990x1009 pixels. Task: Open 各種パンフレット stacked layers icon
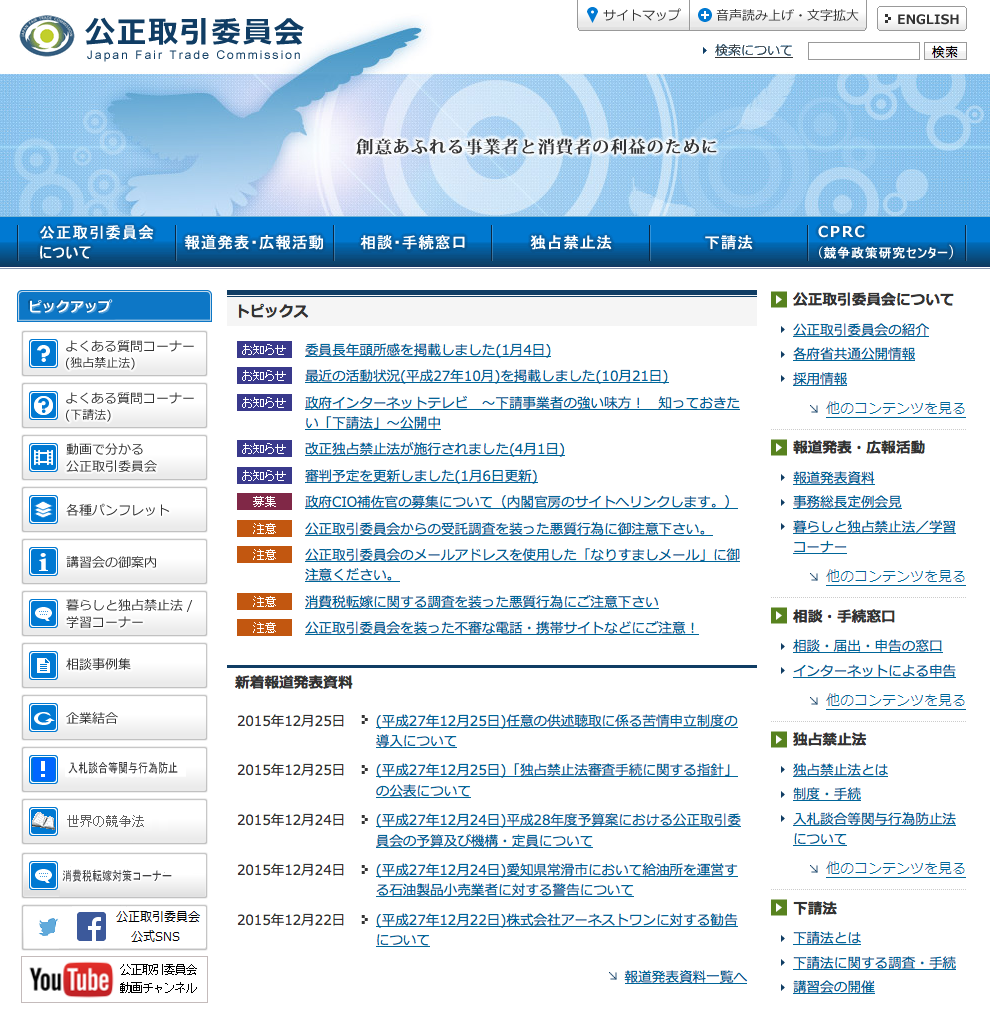43,510
